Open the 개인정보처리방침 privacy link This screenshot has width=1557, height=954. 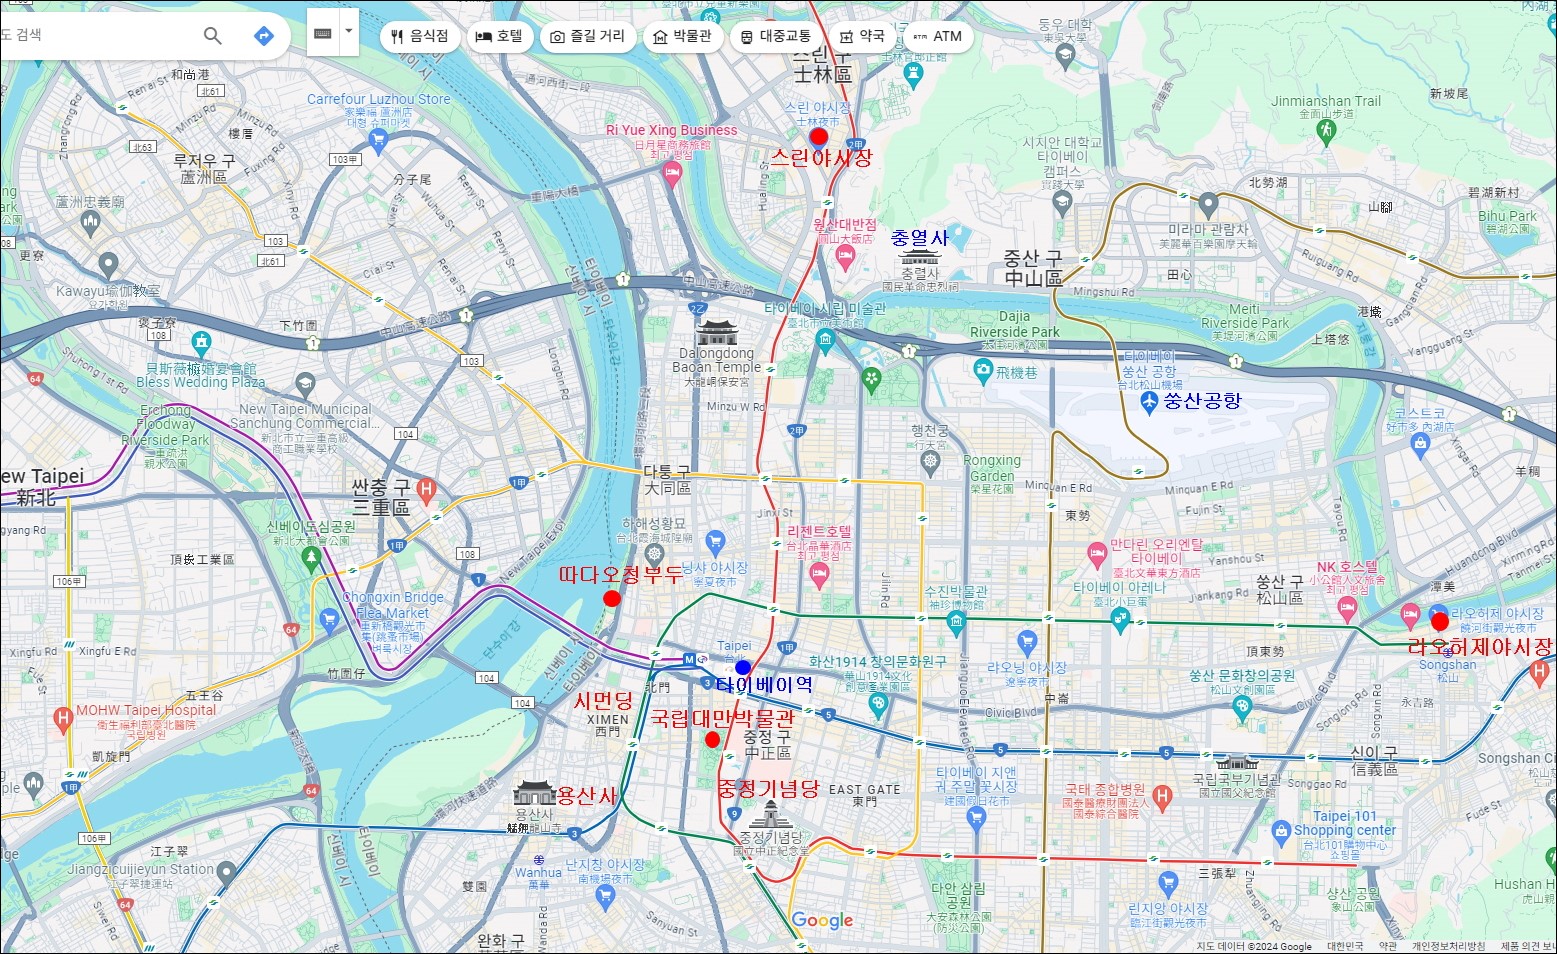point(1448,946)
